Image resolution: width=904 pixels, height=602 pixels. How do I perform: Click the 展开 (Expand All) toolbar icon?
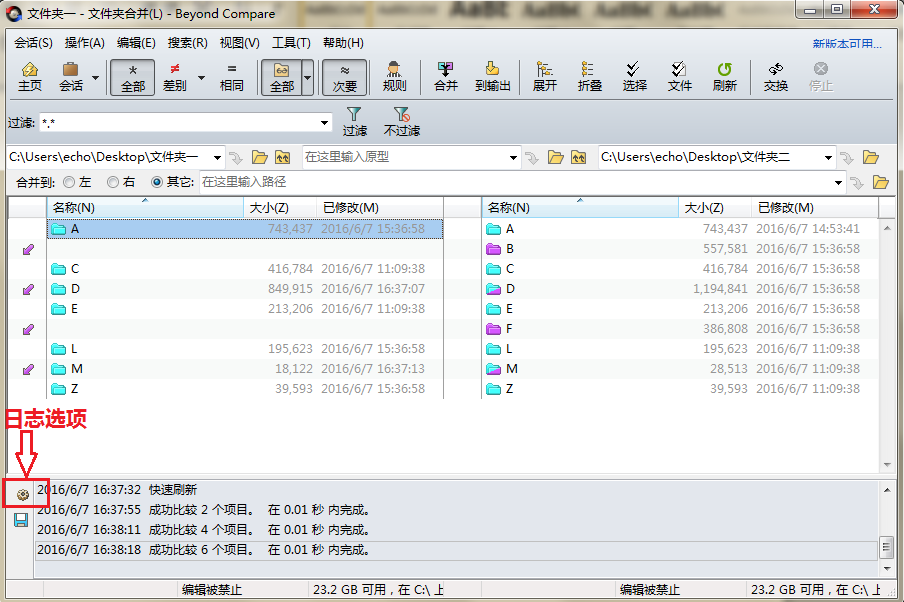(x=543, y=77)
